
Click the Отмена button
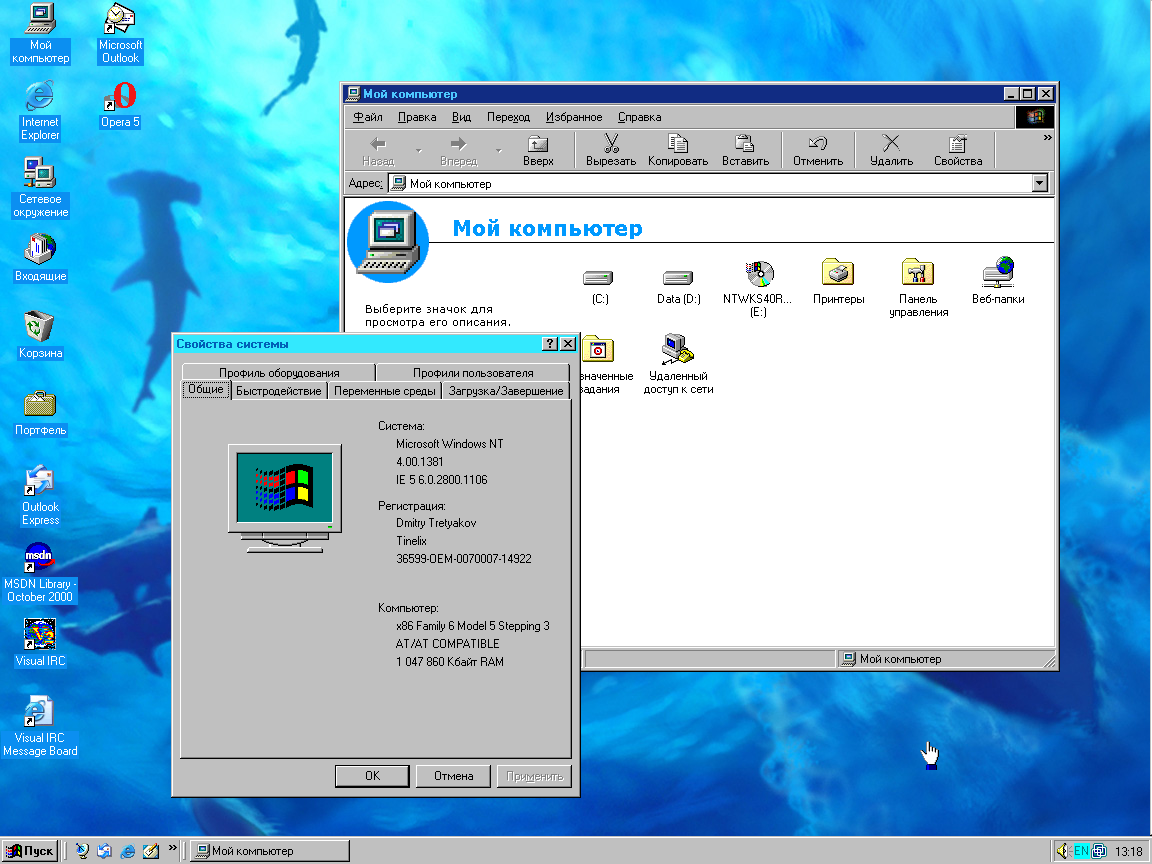453,776
